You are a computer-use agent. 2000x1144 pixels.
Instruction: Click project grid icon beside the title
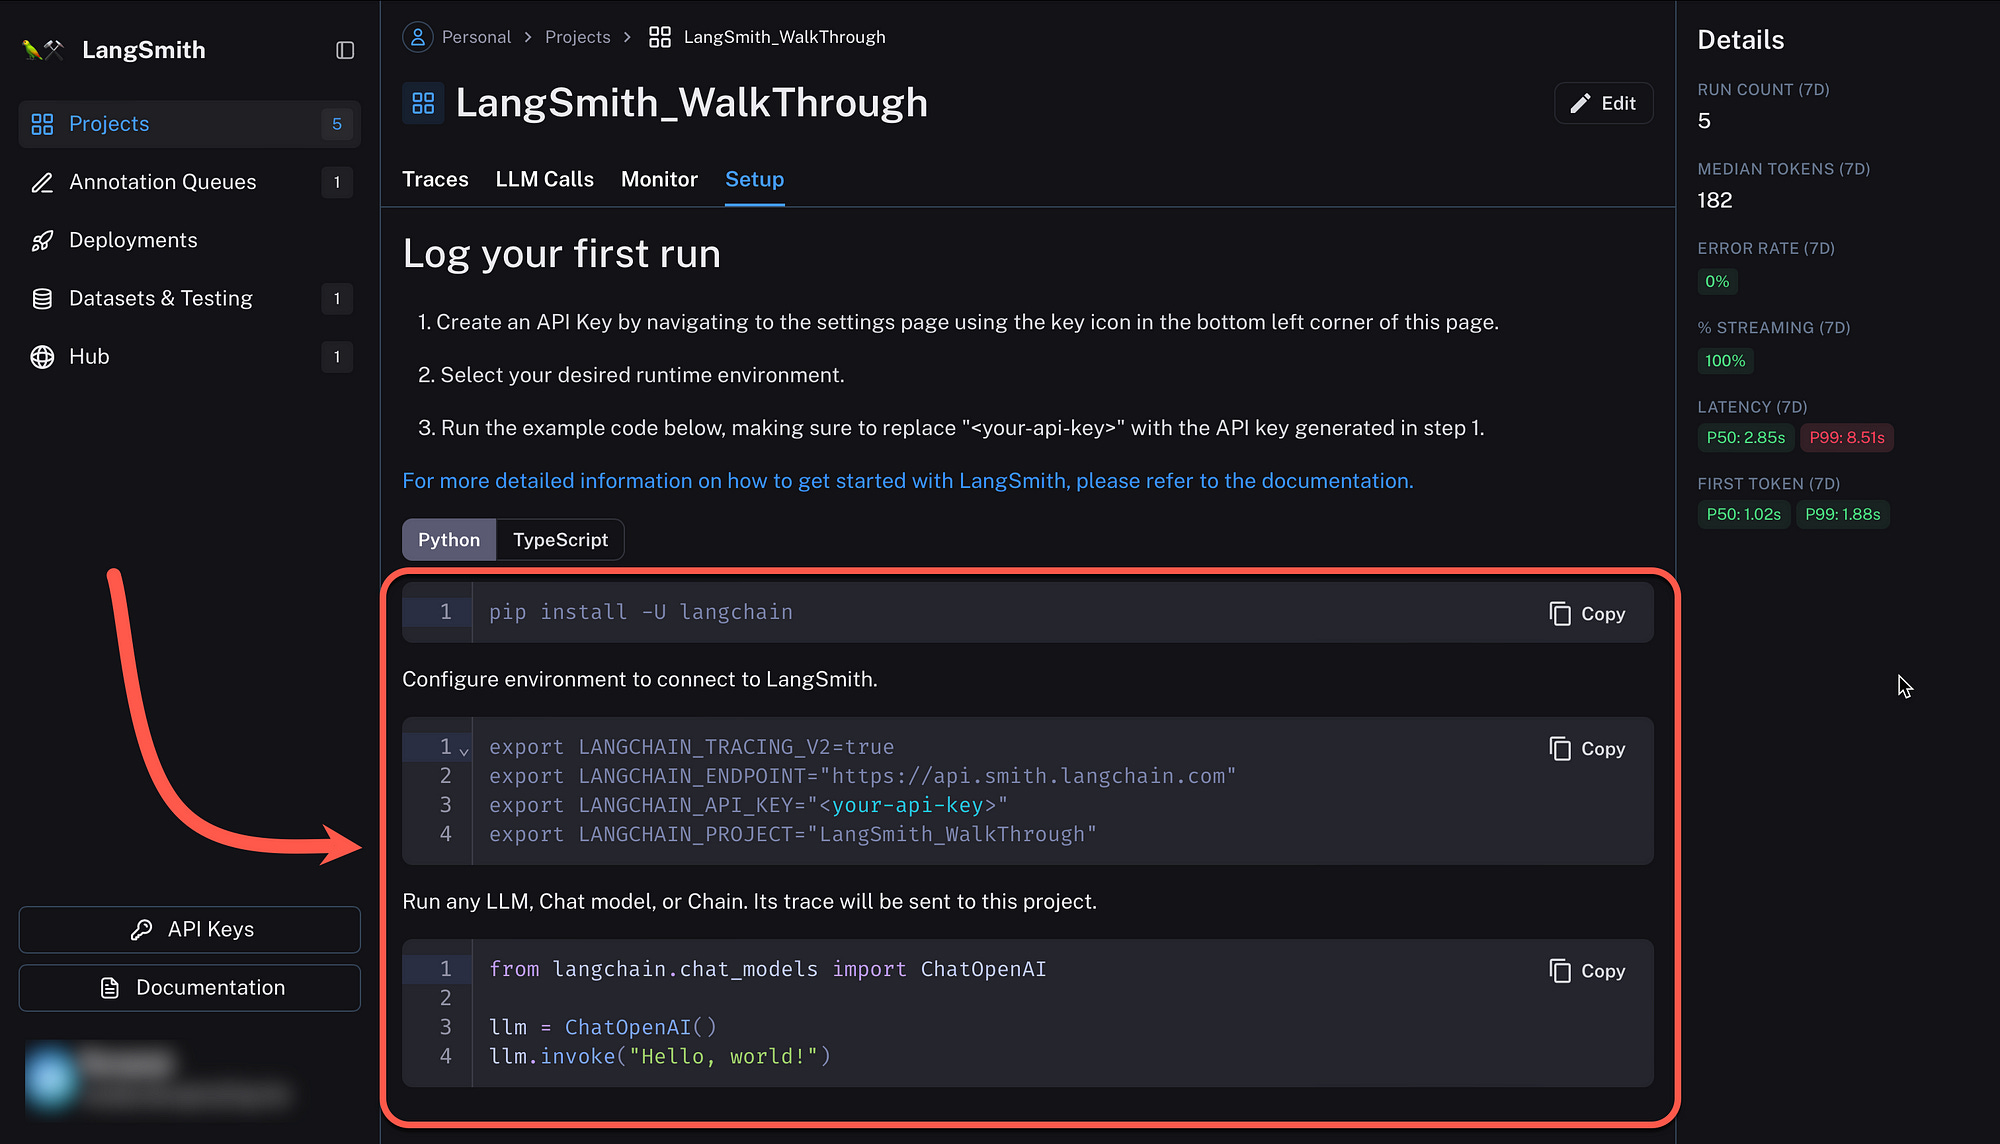pos(423,103)
